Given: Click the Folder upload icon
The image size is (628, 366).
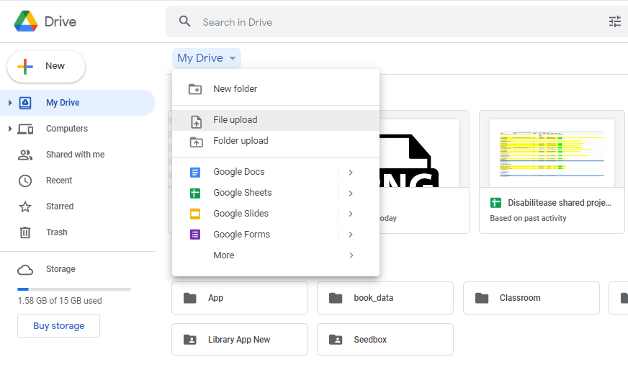Looking at the screenshot, I should (196, 142).
